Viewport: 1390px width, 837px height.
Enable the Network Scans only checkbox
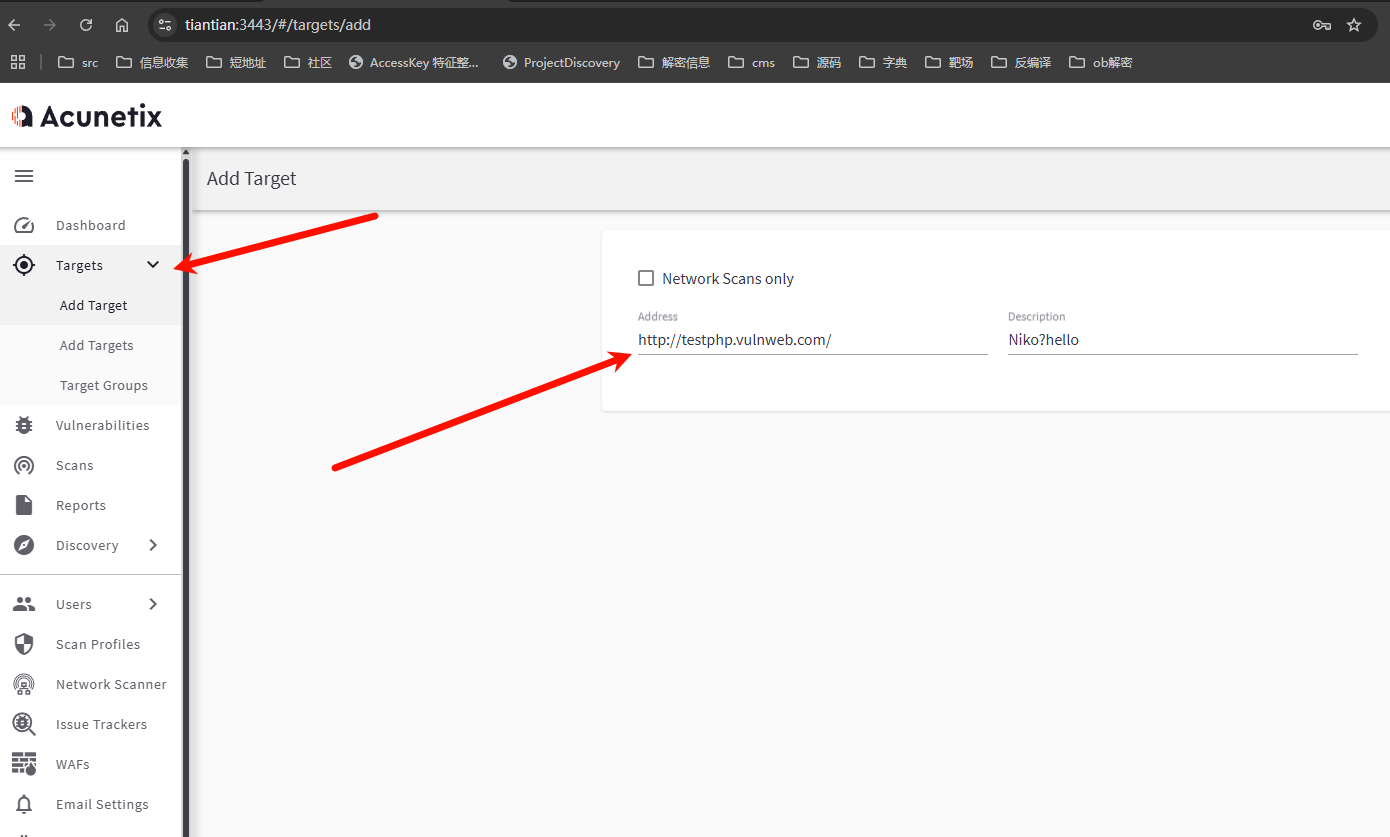[x=646, y=278]
